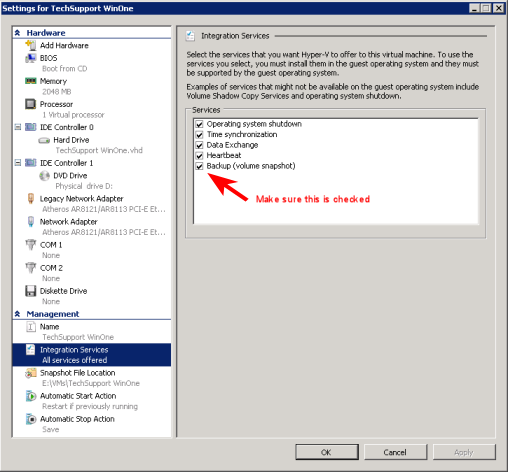This screenshot has height=472, width=508.
Task: Select the BIOS icon
Action: pos(31,58)
